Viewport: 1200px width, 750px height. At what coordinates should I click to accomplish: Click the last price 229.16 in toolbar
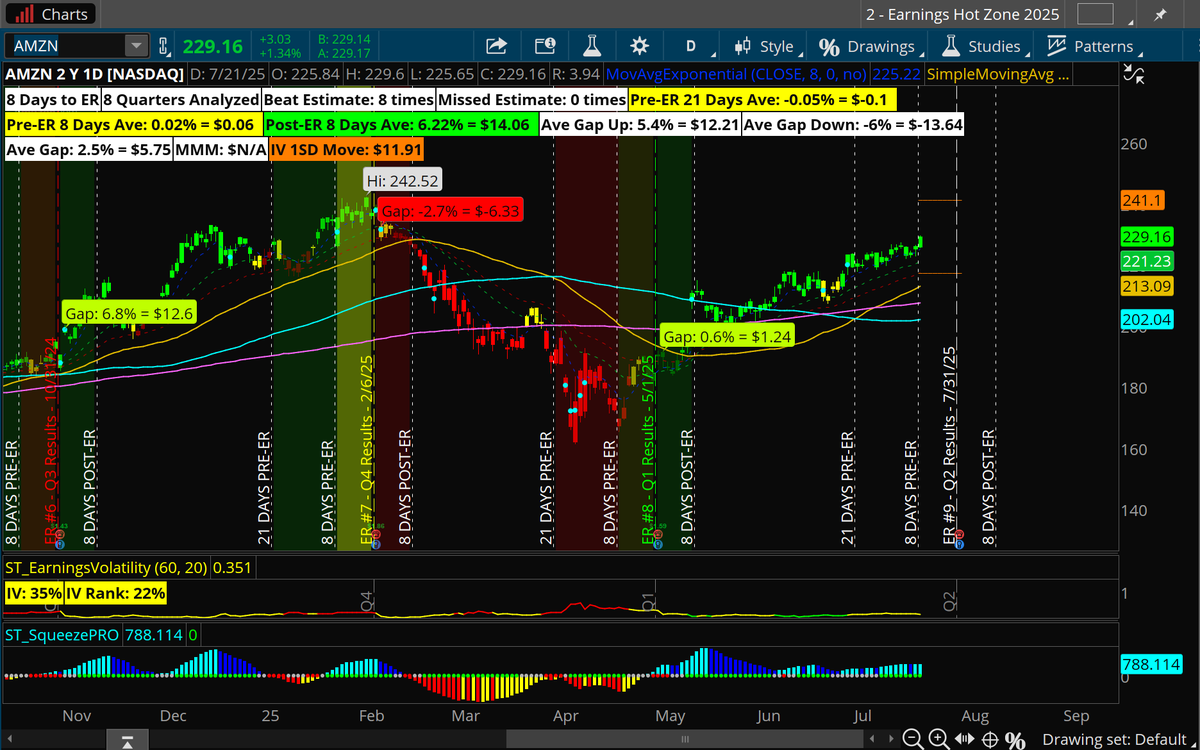pos(213,46)
